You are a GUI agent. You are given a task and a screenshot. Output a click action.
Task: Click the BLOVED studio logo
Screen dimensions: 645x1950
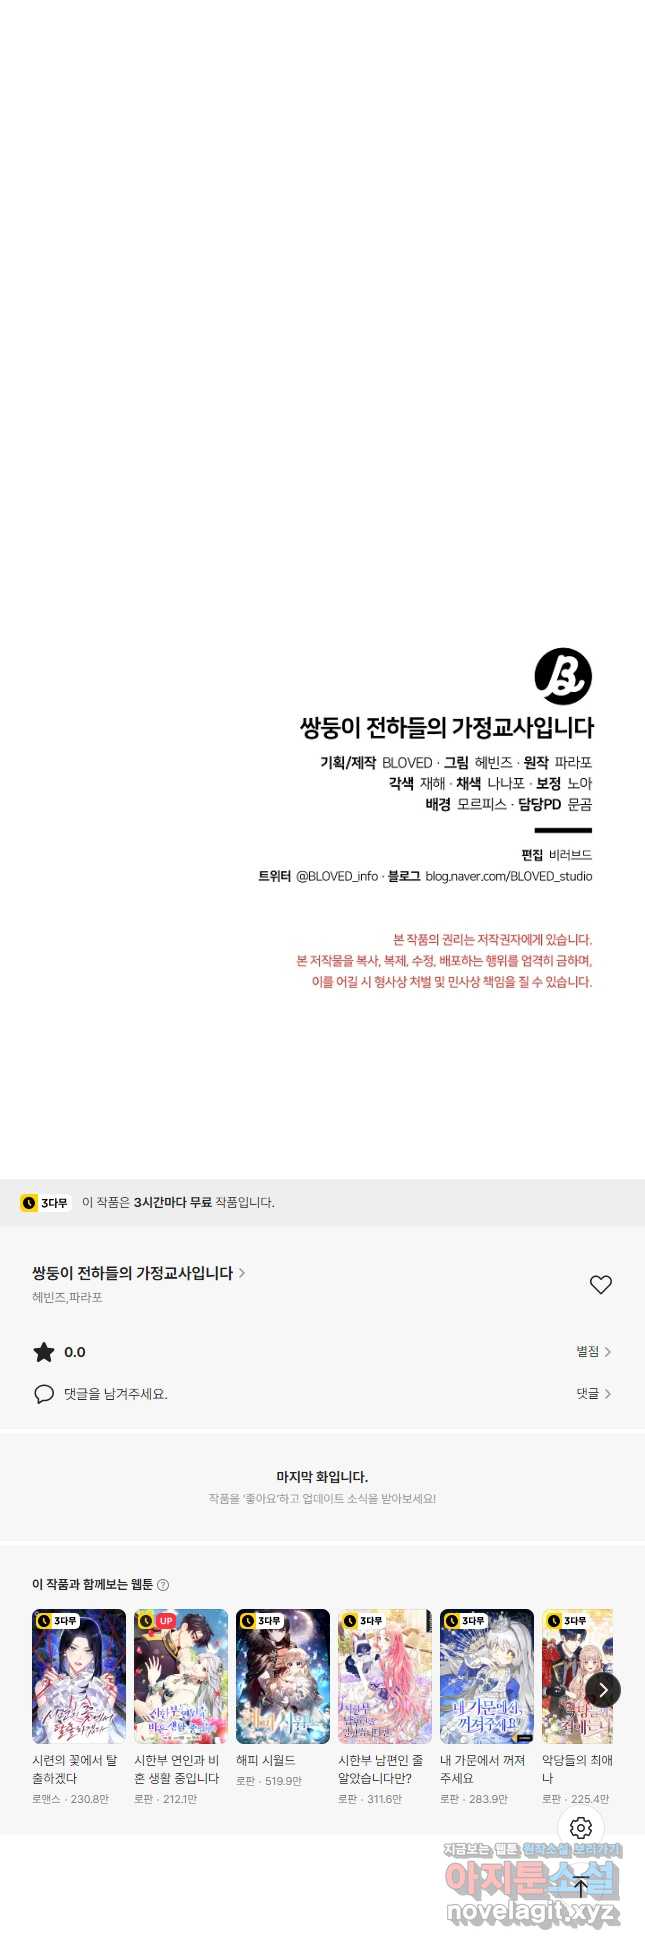[563, 676]
